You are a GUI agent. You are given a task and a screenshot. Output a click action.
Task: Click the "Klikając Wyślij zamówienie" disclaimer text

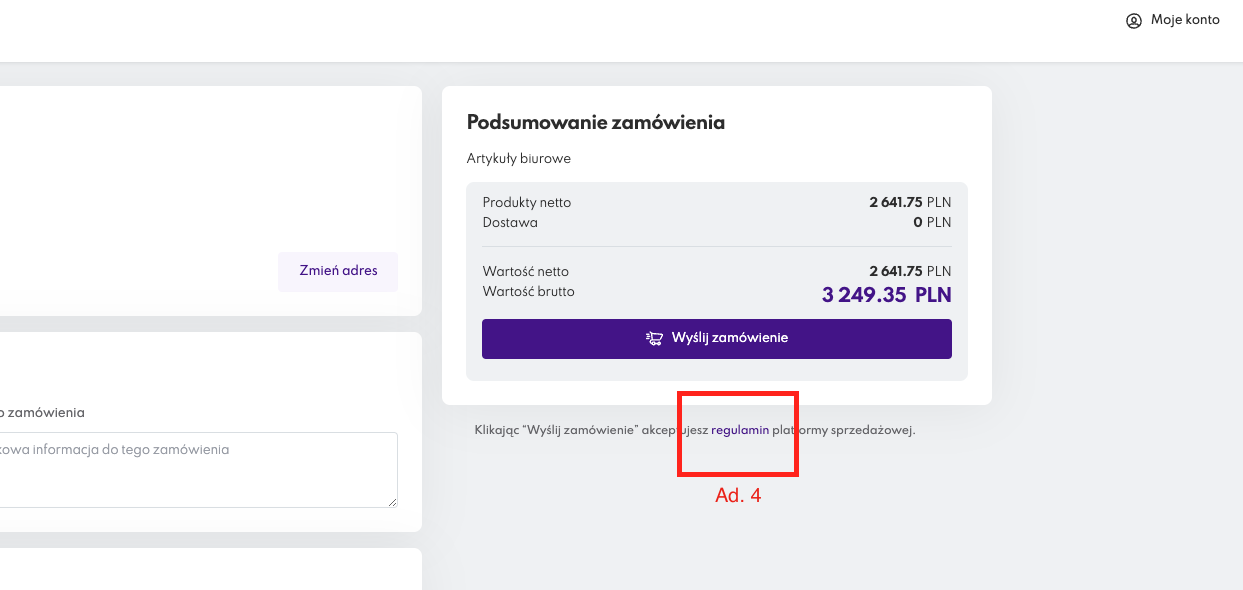click(x=590, y=431)
